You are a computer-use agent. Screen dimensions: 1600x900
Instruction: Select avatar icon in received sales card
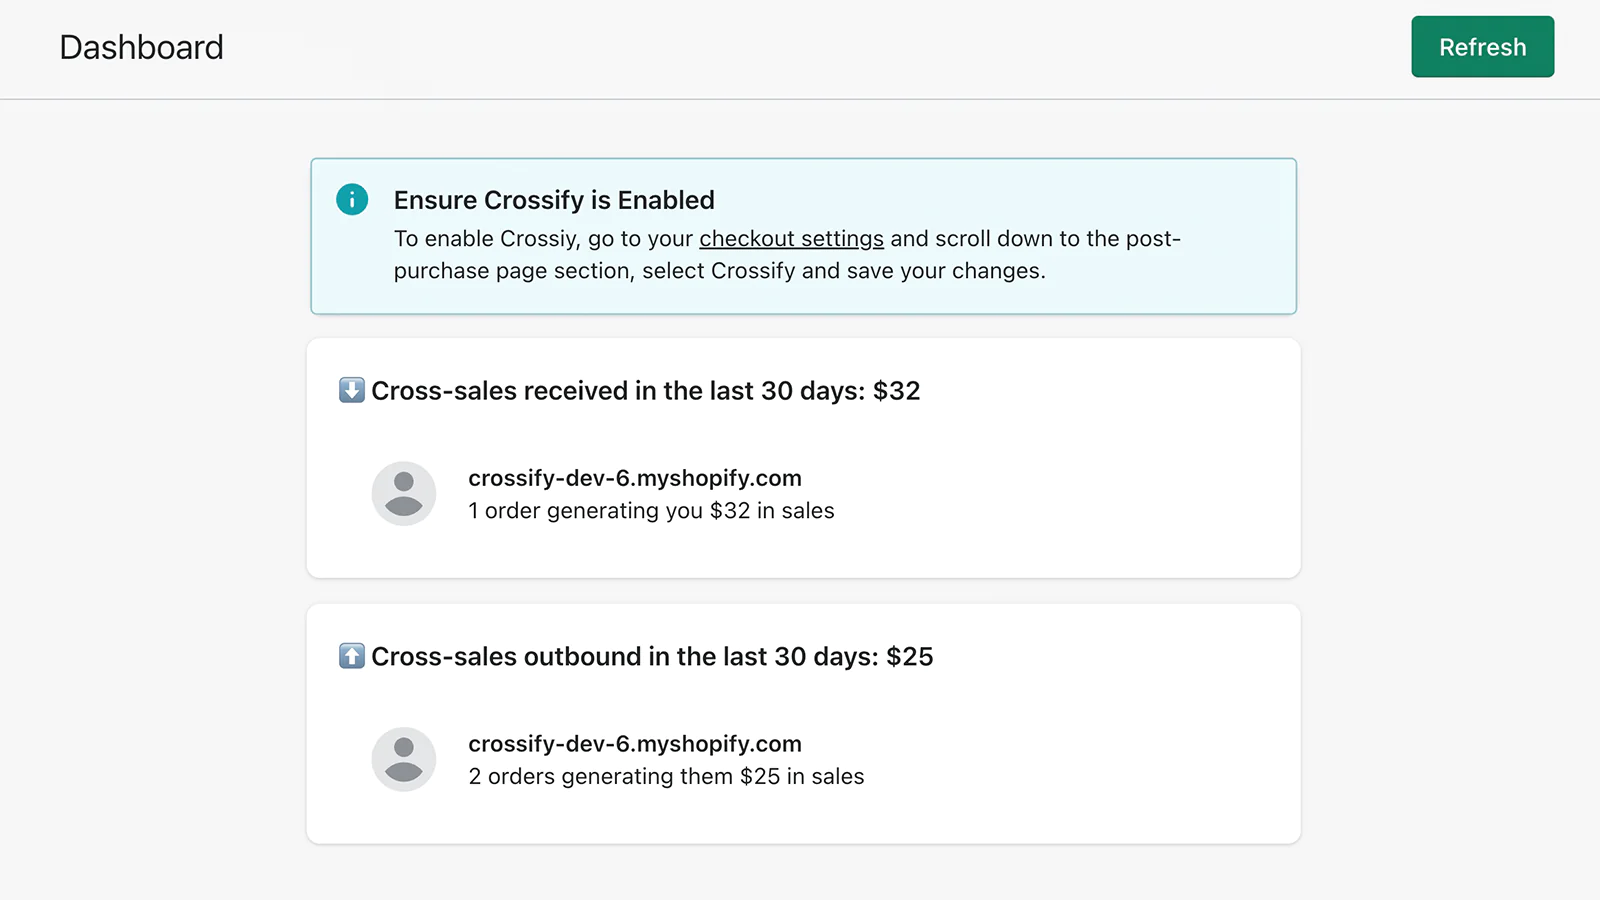point(404,493)
